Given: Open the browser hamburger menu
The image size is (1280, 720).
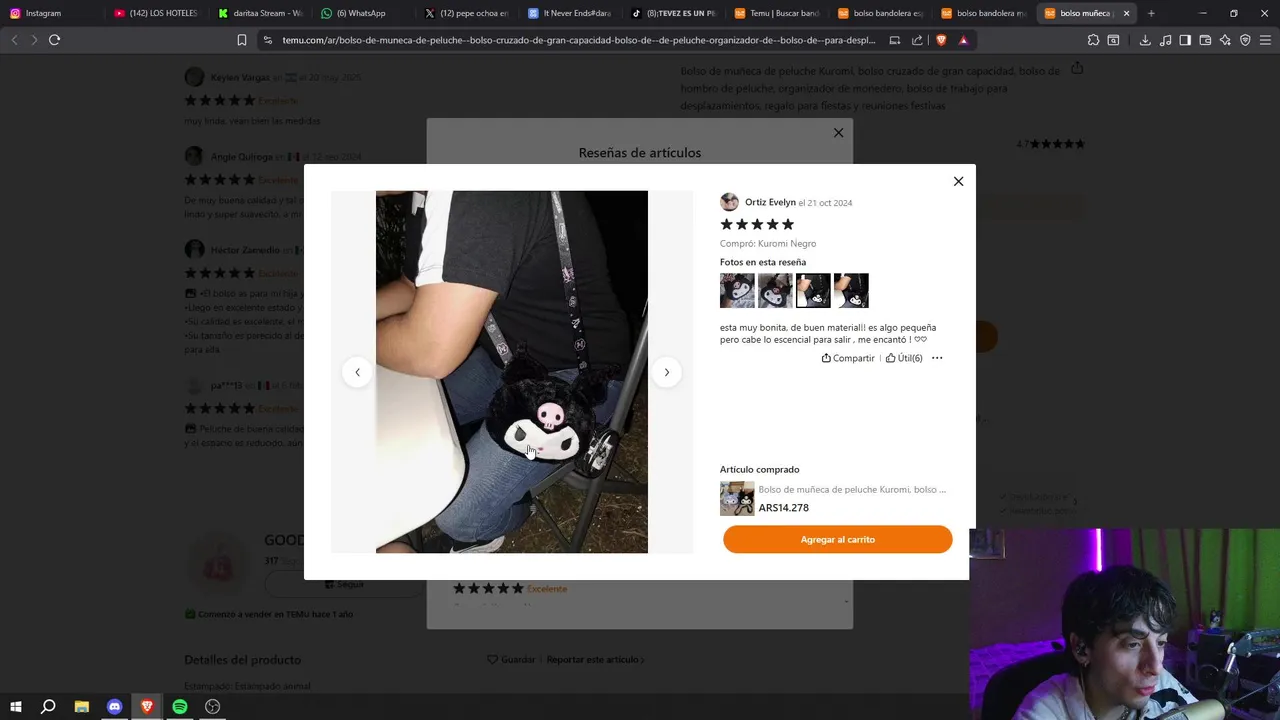Looking at the screenshot, I should click(1266, 40).
